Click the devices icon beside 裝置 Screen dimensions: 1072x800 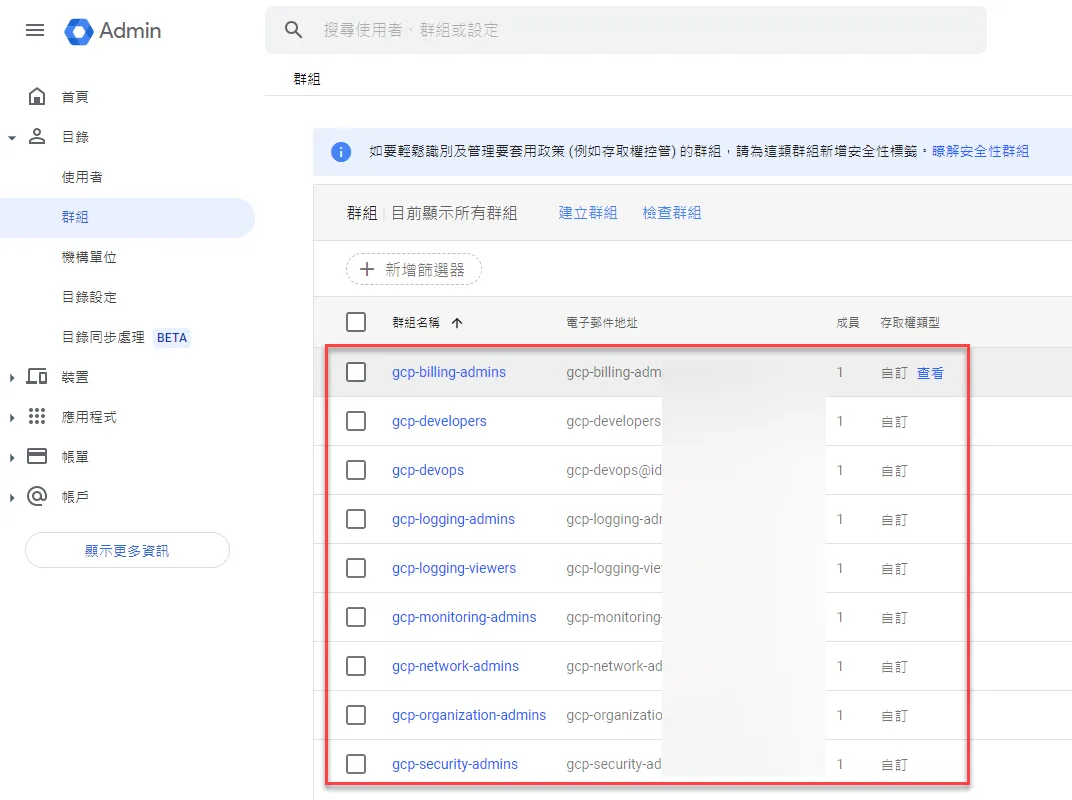(37, 377)
